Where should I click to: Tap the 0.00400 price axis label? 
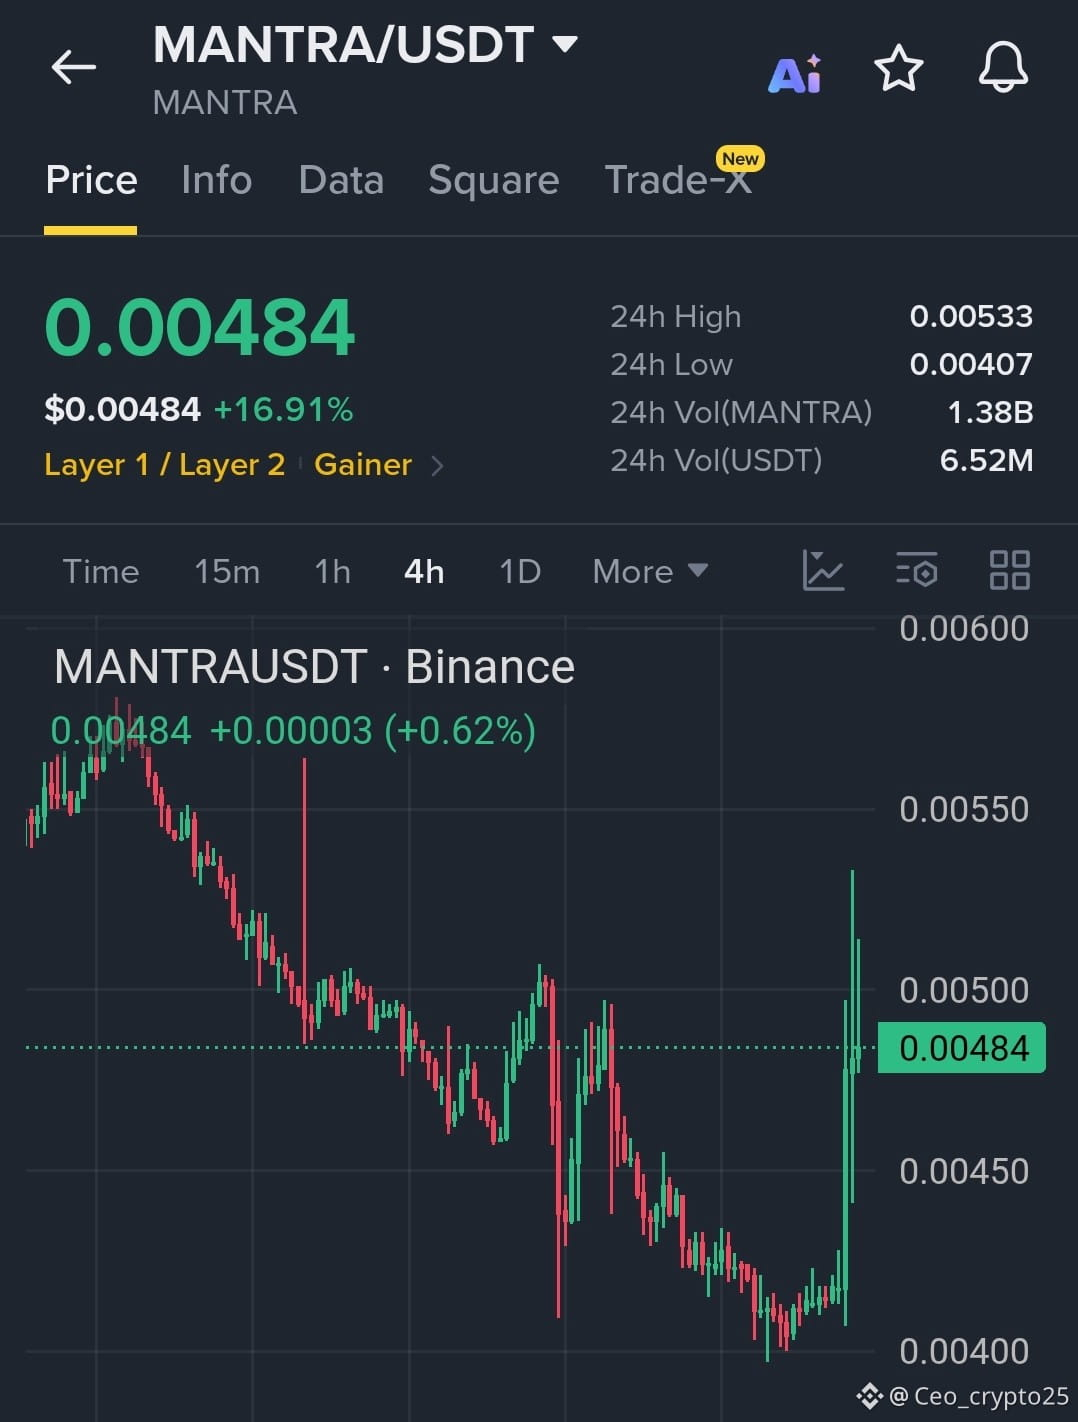pos(964,1352)
